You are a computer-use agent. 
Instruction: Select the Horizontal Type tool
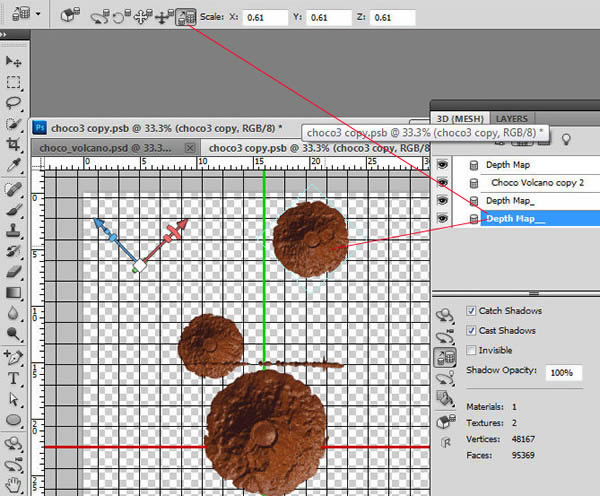[14, 379]
